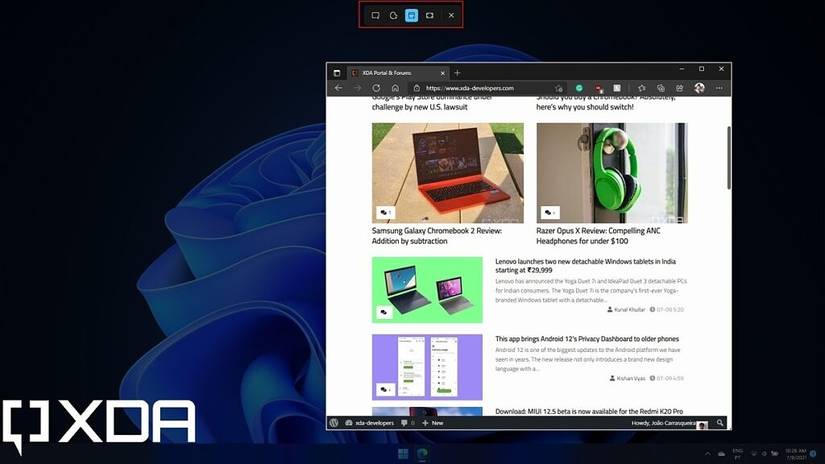Open Samsung Galaxy Chromebook 2 Review link
This screenshot has width=825, height=464.
pyautogui.click(x=437, y=236)
